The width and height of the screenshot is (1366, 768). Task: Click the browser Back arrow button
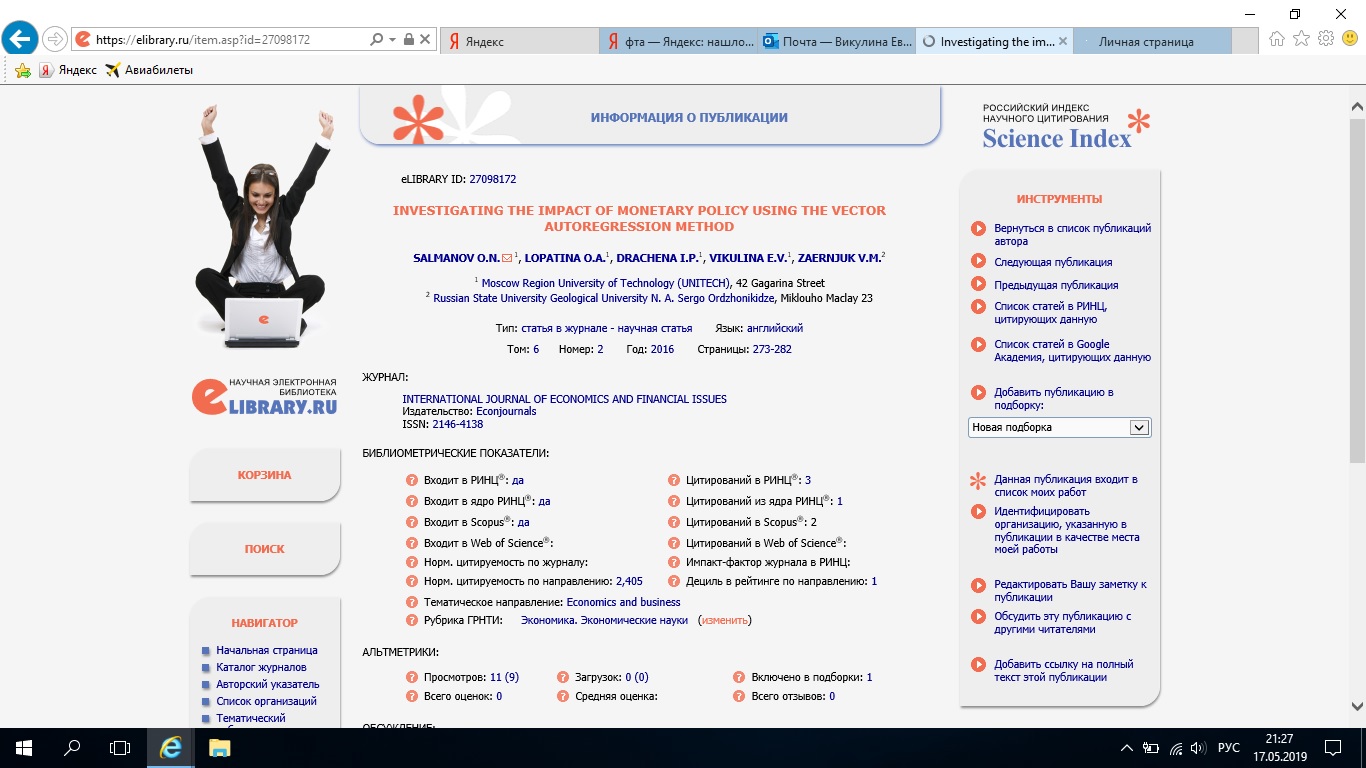pyautogui.click(x=20, y=39)
